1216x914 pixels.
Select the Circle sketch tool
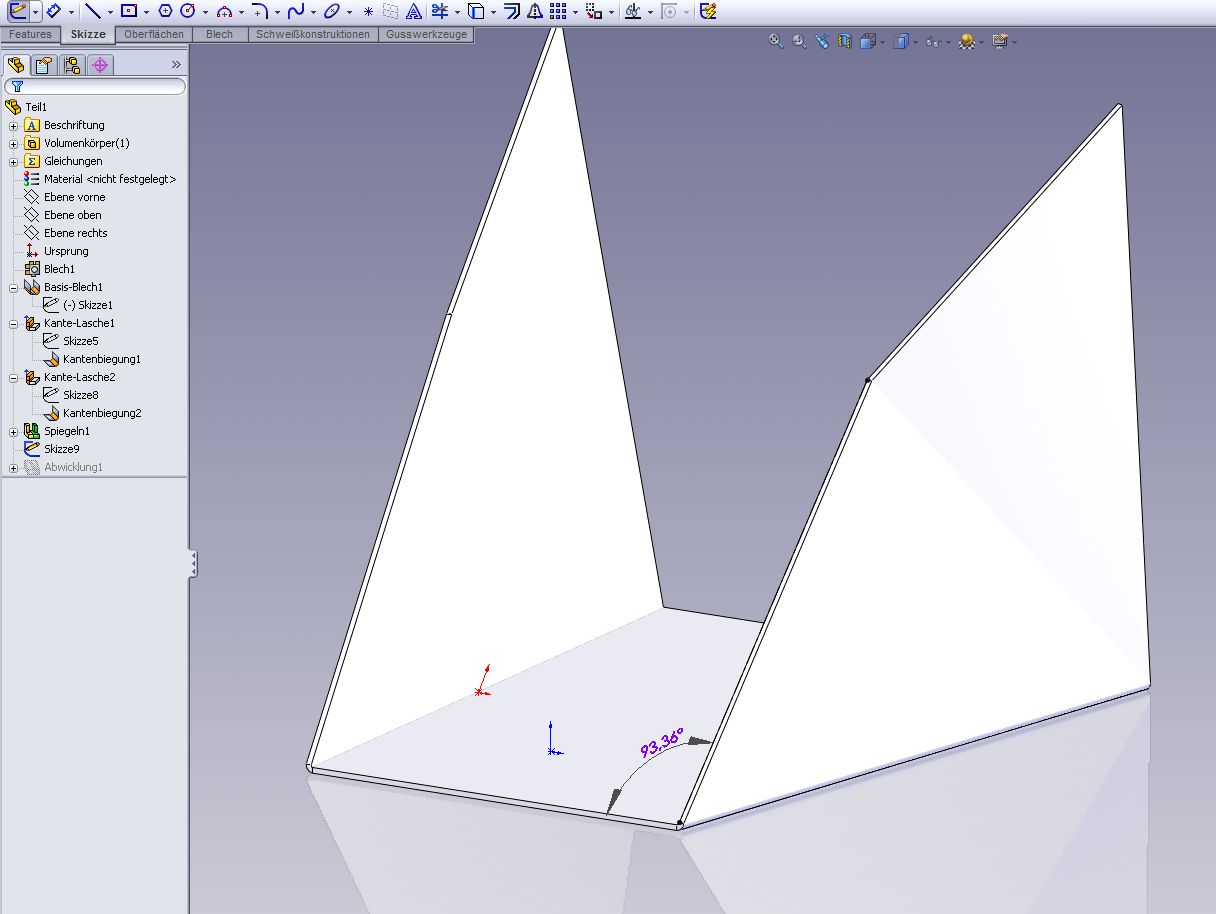(x=187, y=11)
